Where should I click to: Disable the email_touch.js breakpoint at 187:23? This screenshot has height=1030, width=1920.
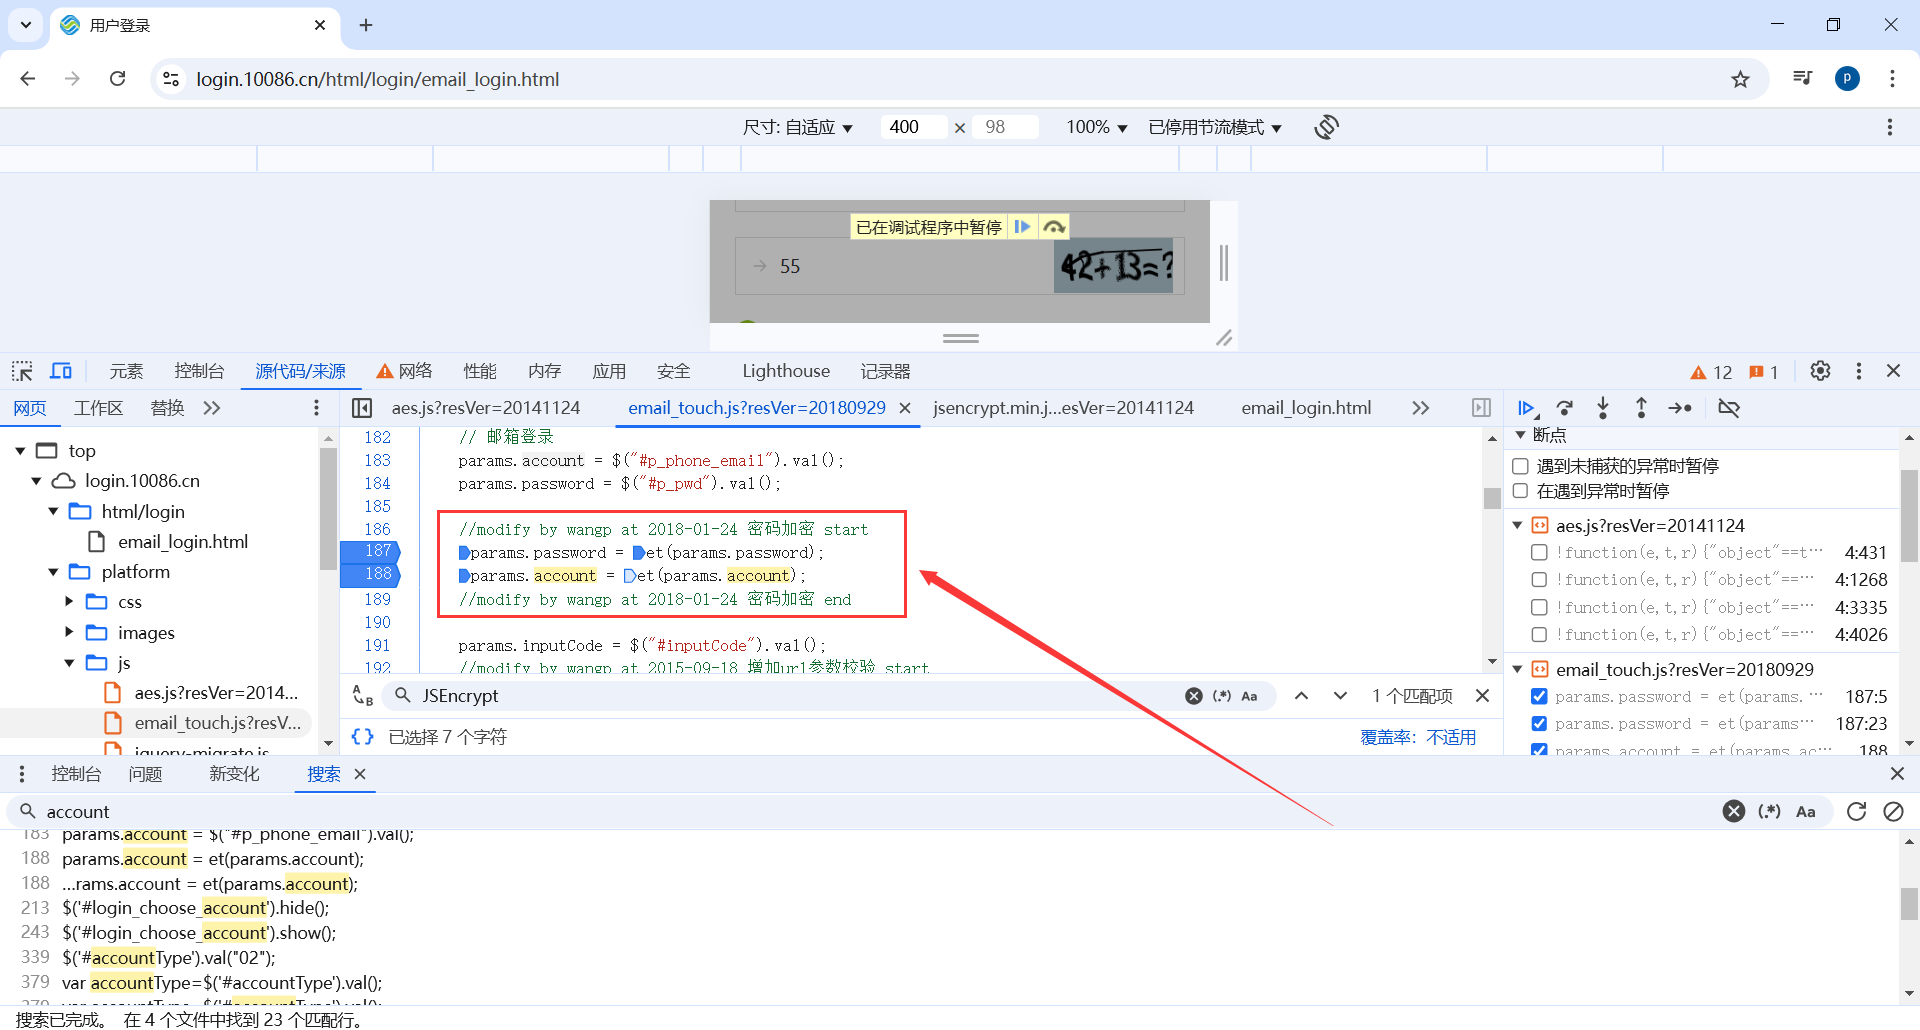coord(1539,723)
